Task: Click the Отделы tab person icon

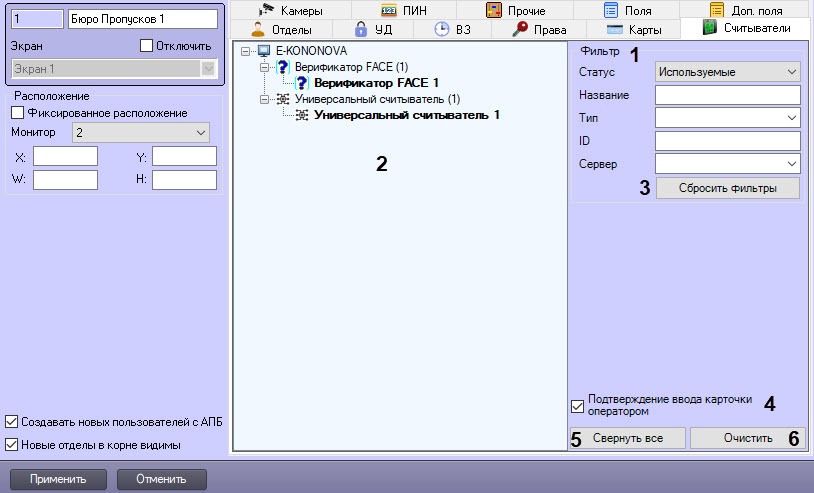Action: [256, 29]
